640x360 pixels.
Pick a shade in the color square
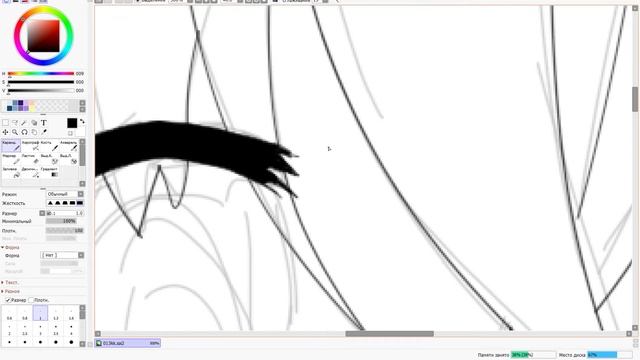tap(43, 36)
